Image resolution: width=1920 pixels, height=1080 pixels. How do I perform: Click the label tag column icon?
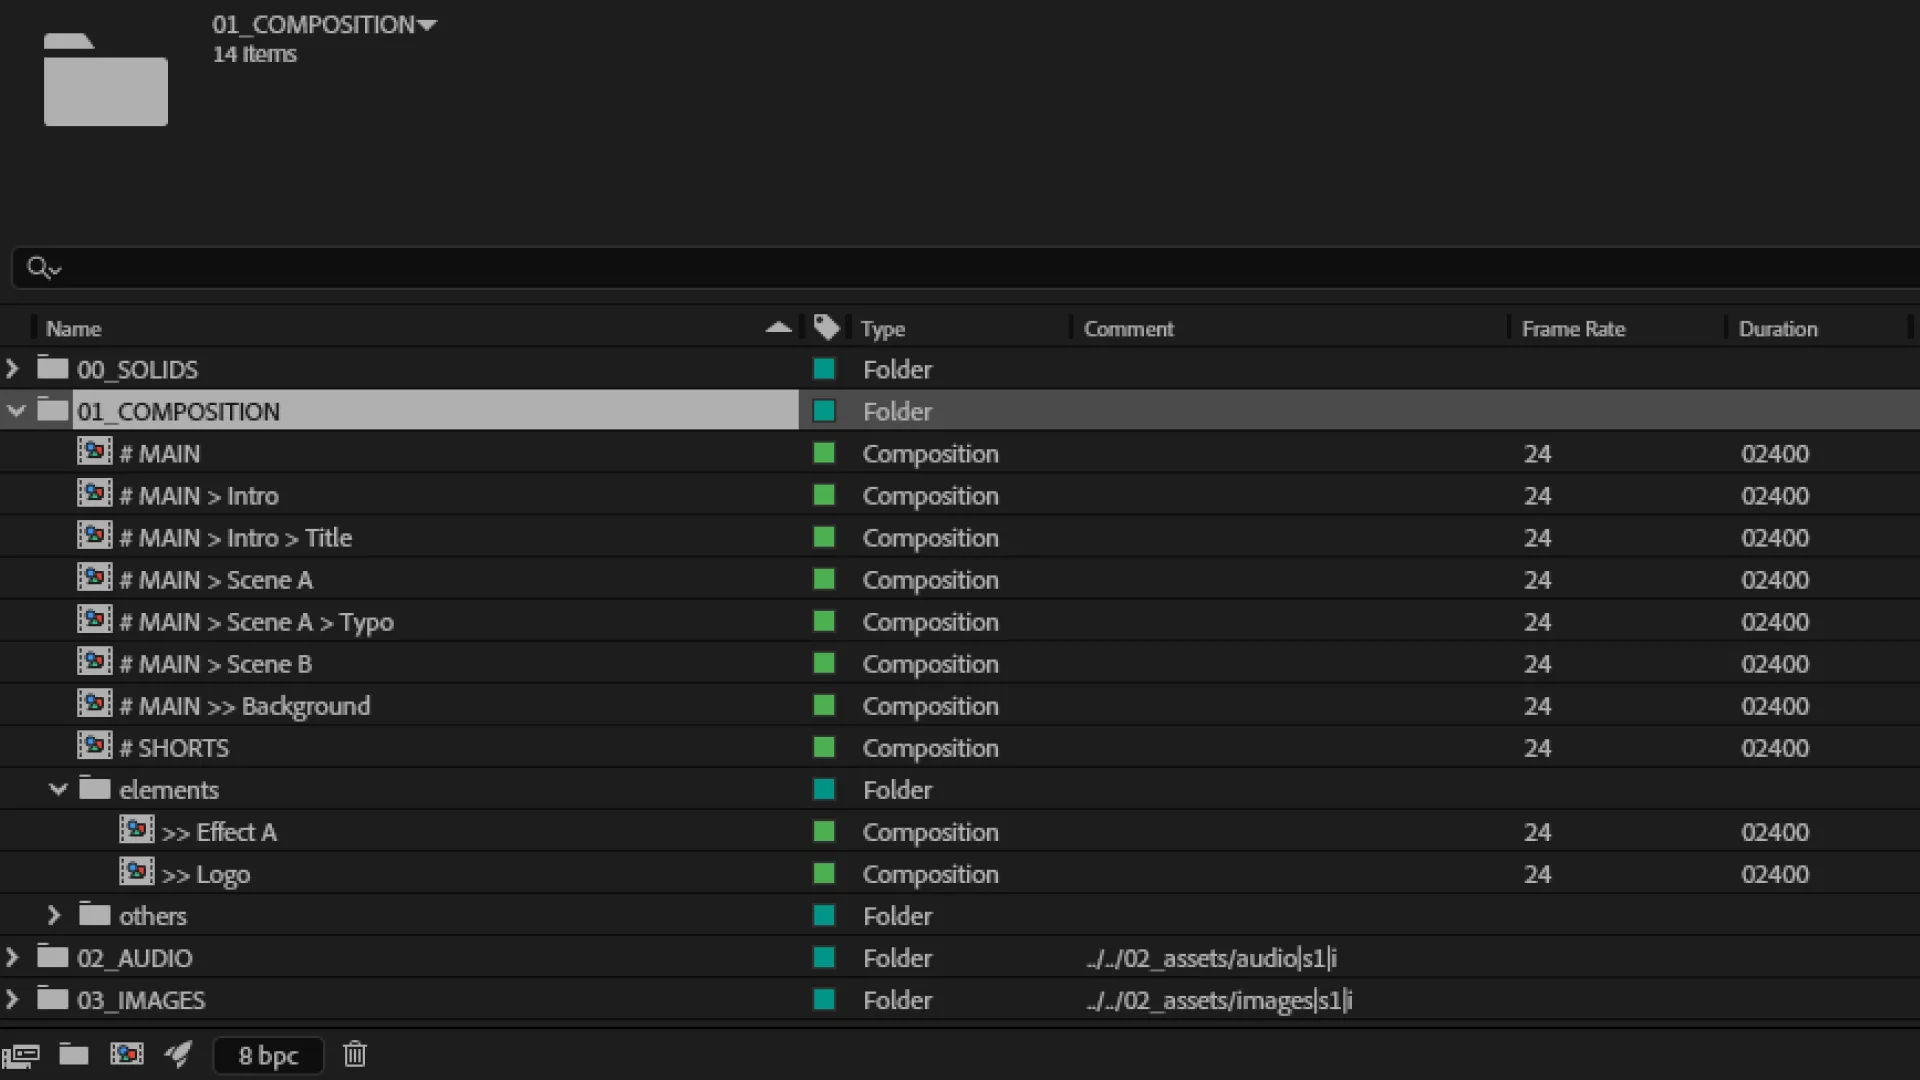pos(826,328)
